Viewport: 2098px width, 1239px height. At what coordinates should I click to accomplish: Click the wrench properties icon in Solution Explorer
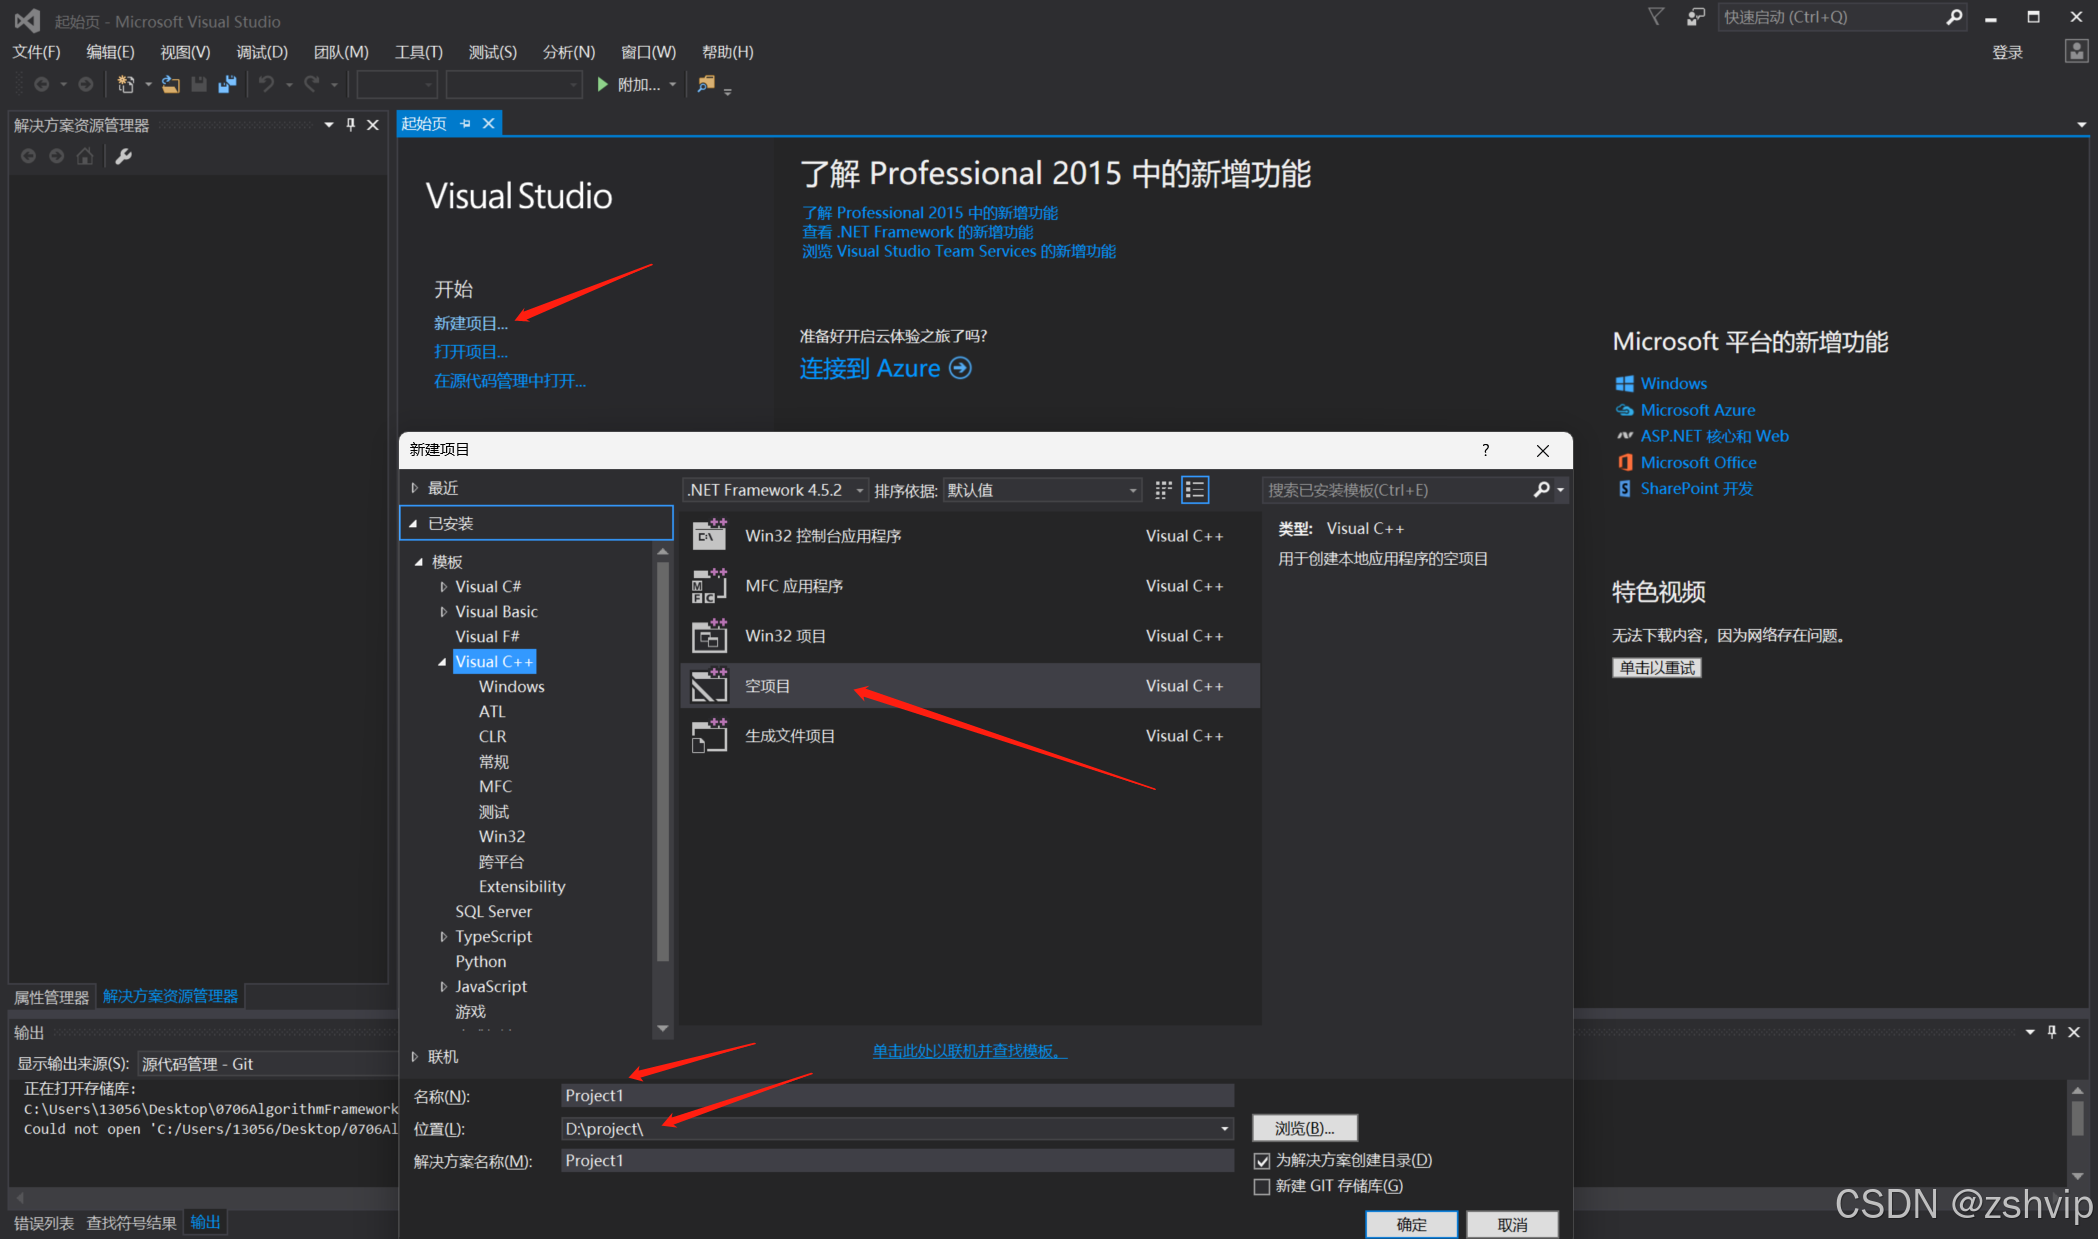(123, 156)
